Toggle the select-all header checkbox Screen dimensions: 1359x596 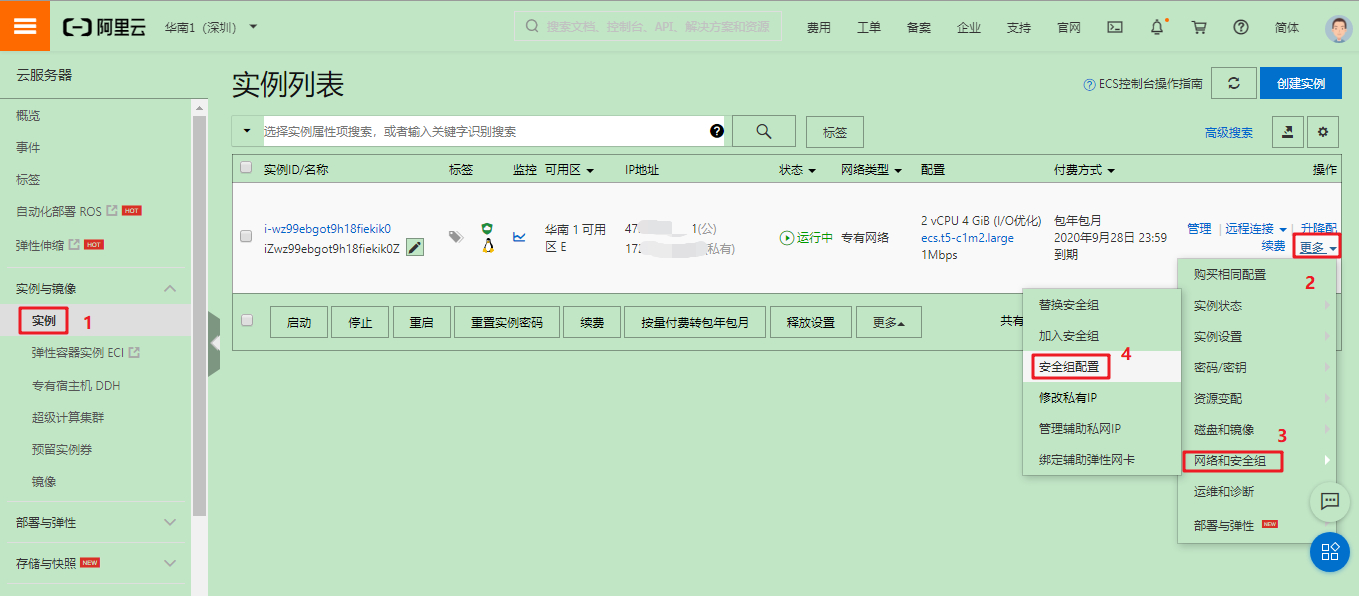[x=246, y=168]
